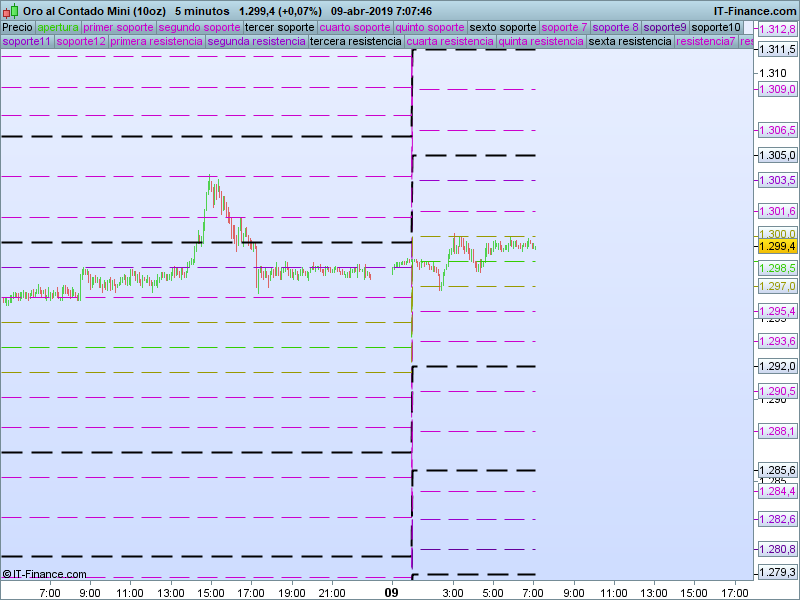Click the 'soporte10' legend label

point(716,27)
